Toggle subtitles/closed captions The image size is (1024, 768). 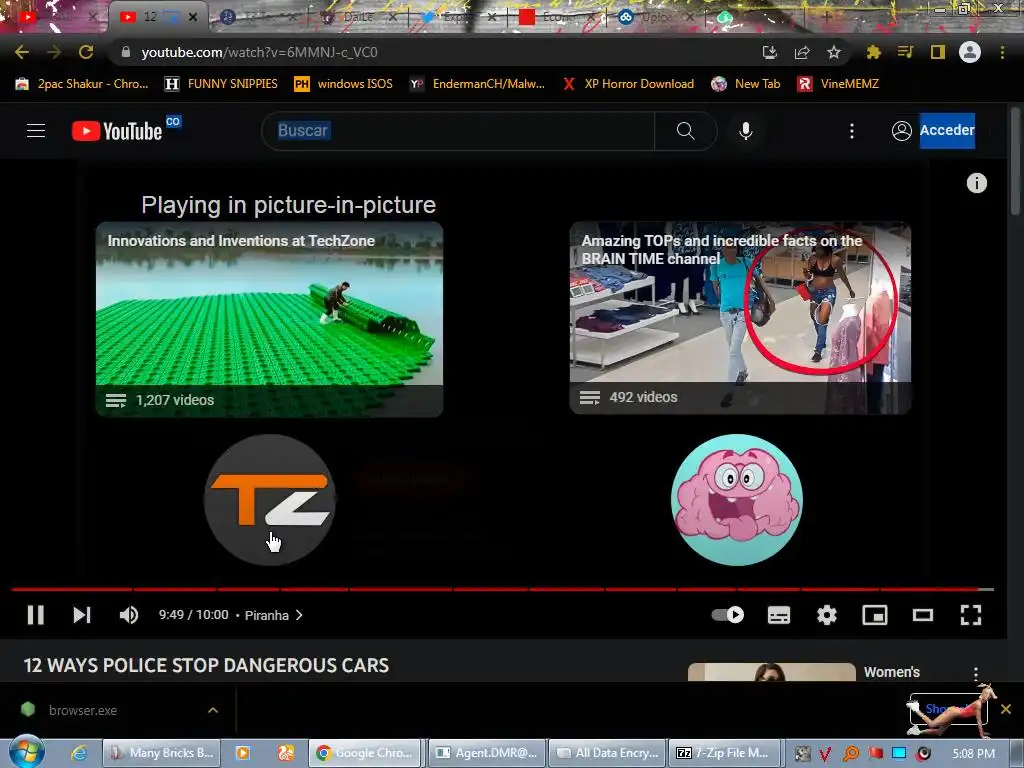(778, 615)
